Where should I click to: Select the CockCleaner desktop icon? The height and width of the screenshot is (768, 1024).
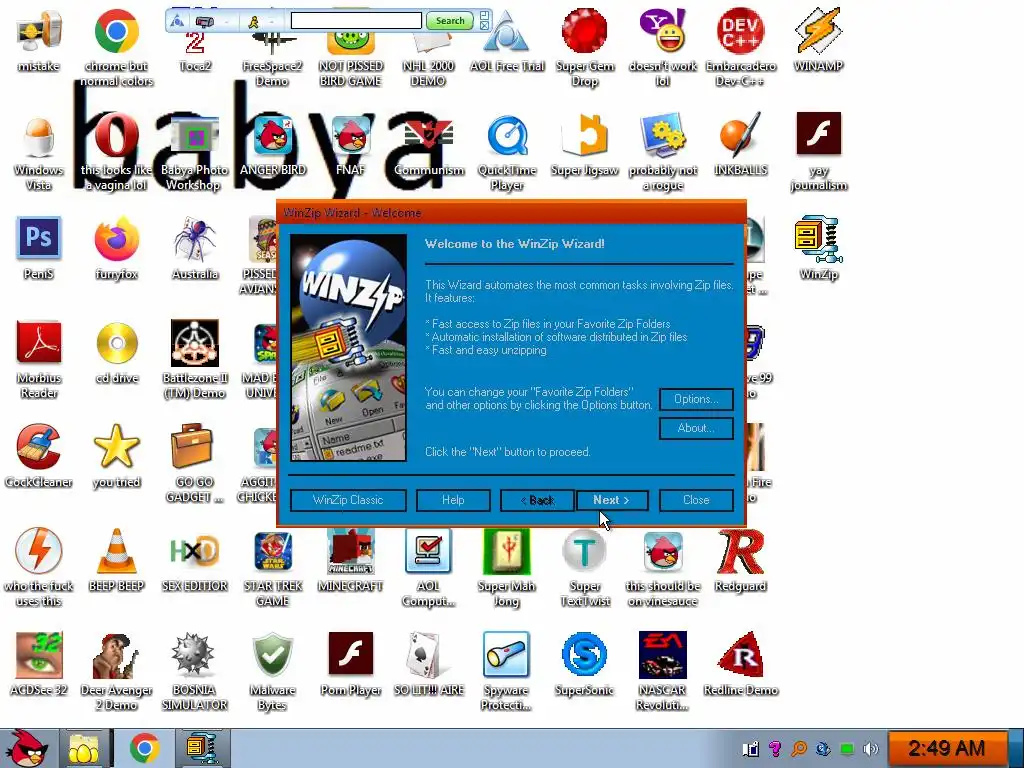(39, 456)
